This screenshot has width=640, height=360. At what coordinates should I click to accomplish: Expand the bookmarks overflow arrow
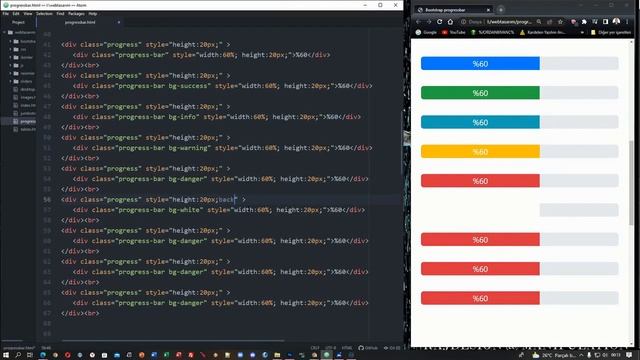[x=582, y=32]
